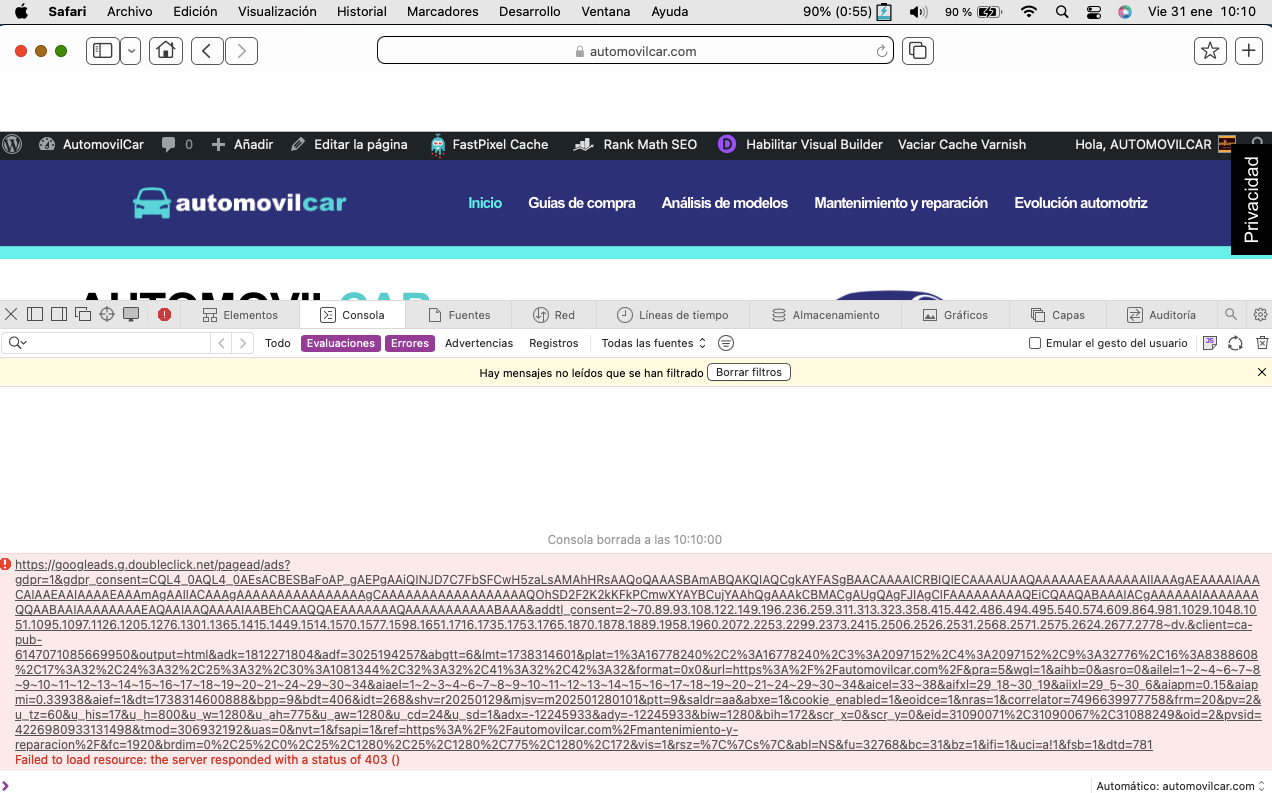Show Safari tab overview
This screenshot has width=1272, height=793.
(917, 51)
